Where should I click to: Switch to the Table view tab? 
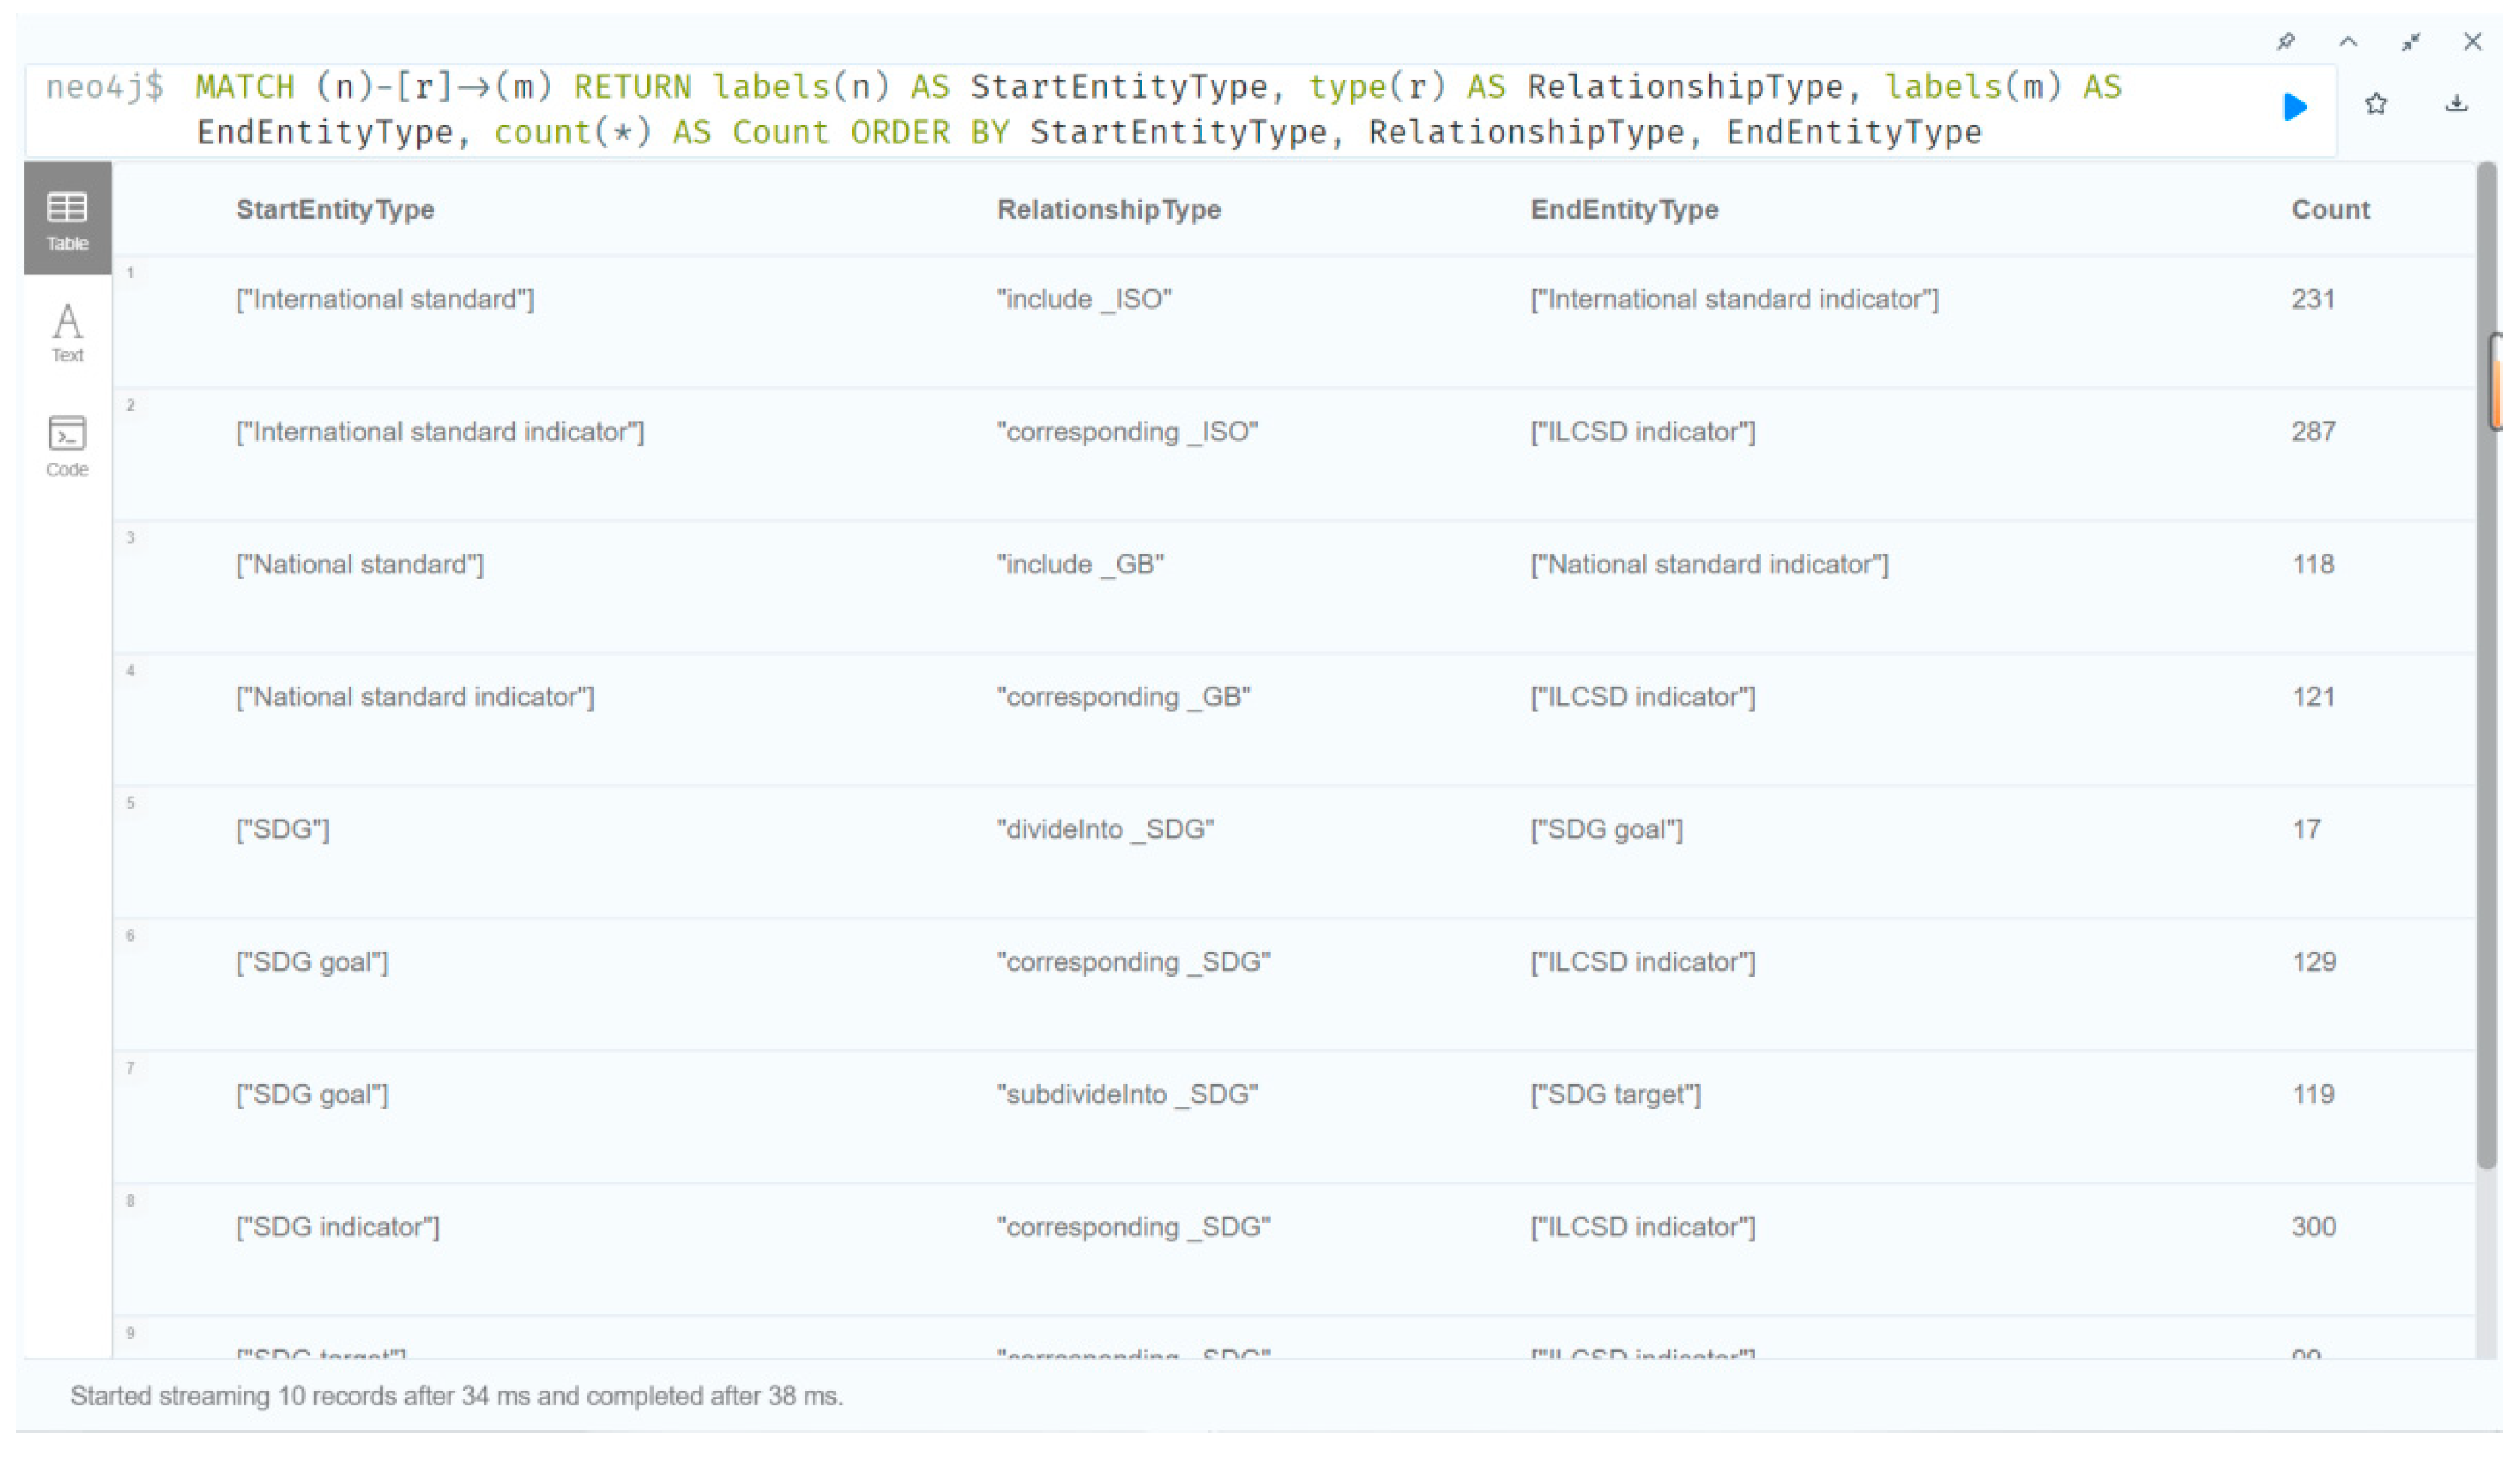click(x=67, y=219)
